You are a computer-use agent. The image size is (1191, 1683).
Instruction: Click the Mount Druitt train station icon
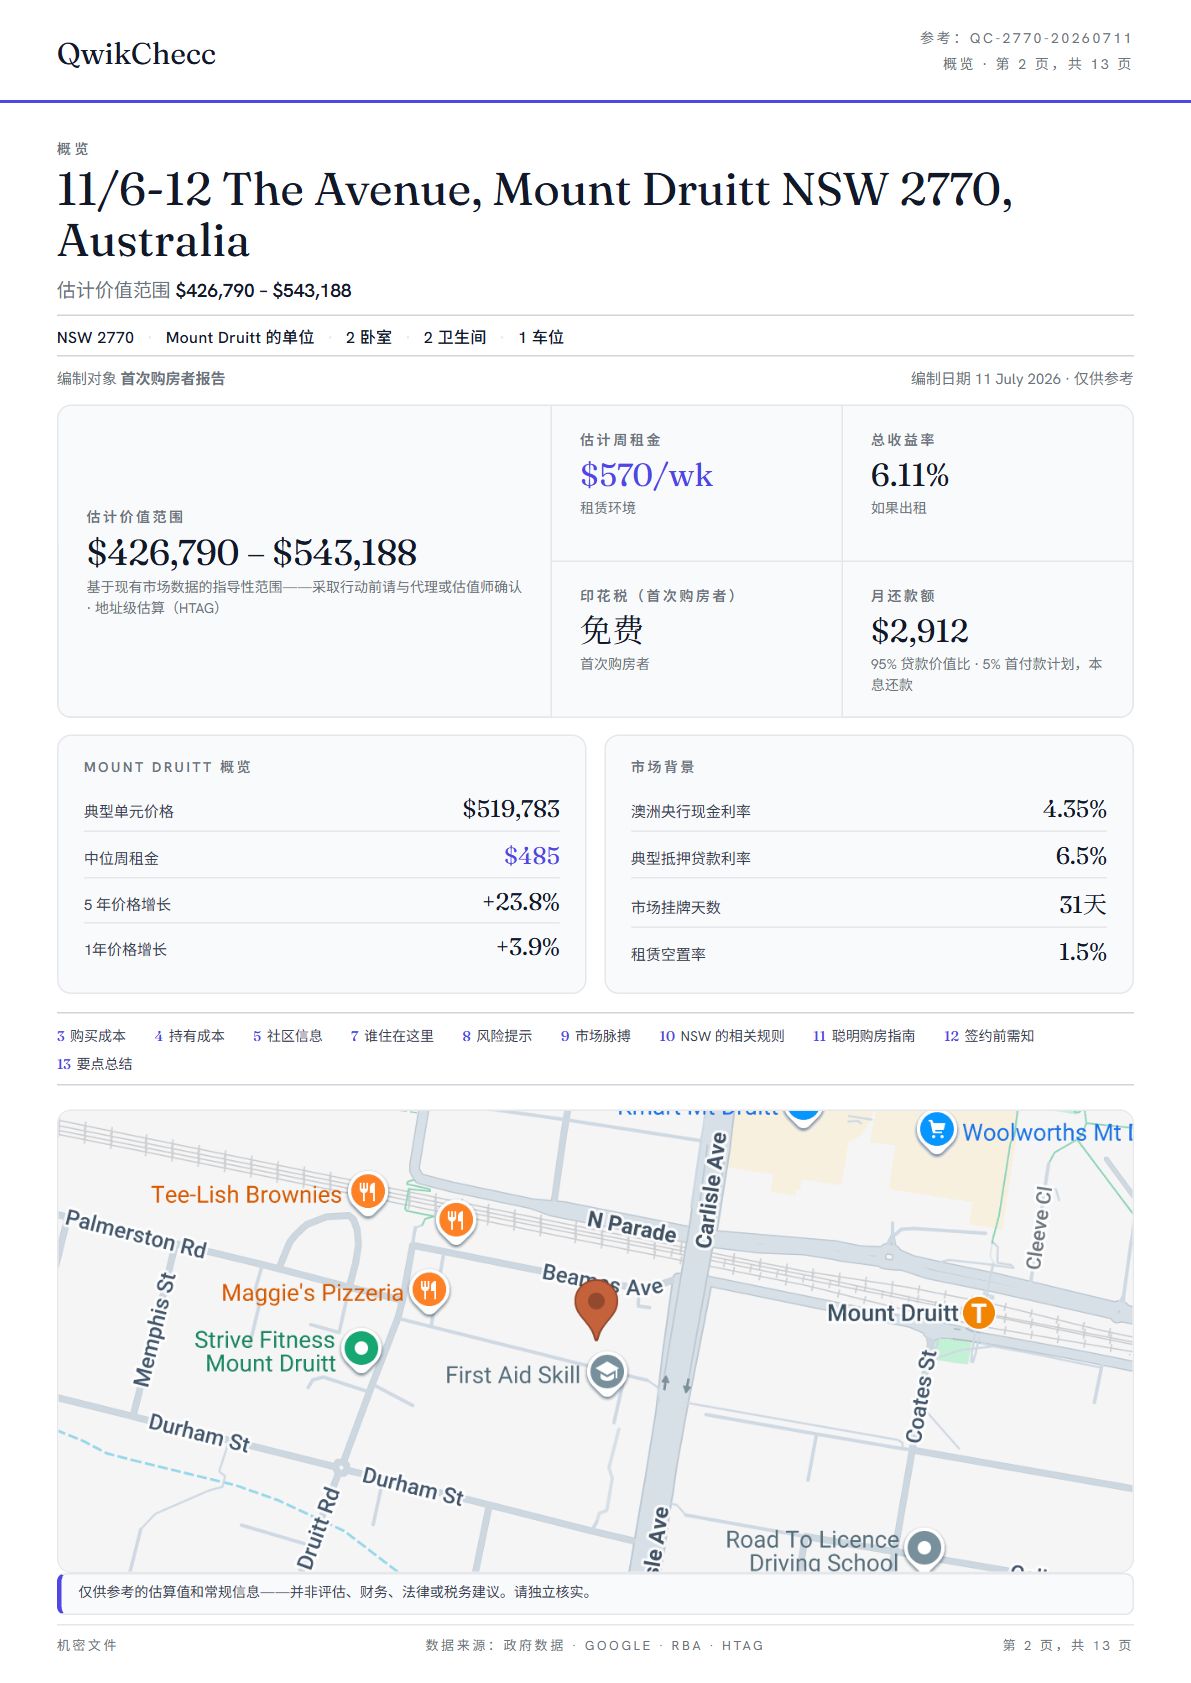coord(979,1312)
